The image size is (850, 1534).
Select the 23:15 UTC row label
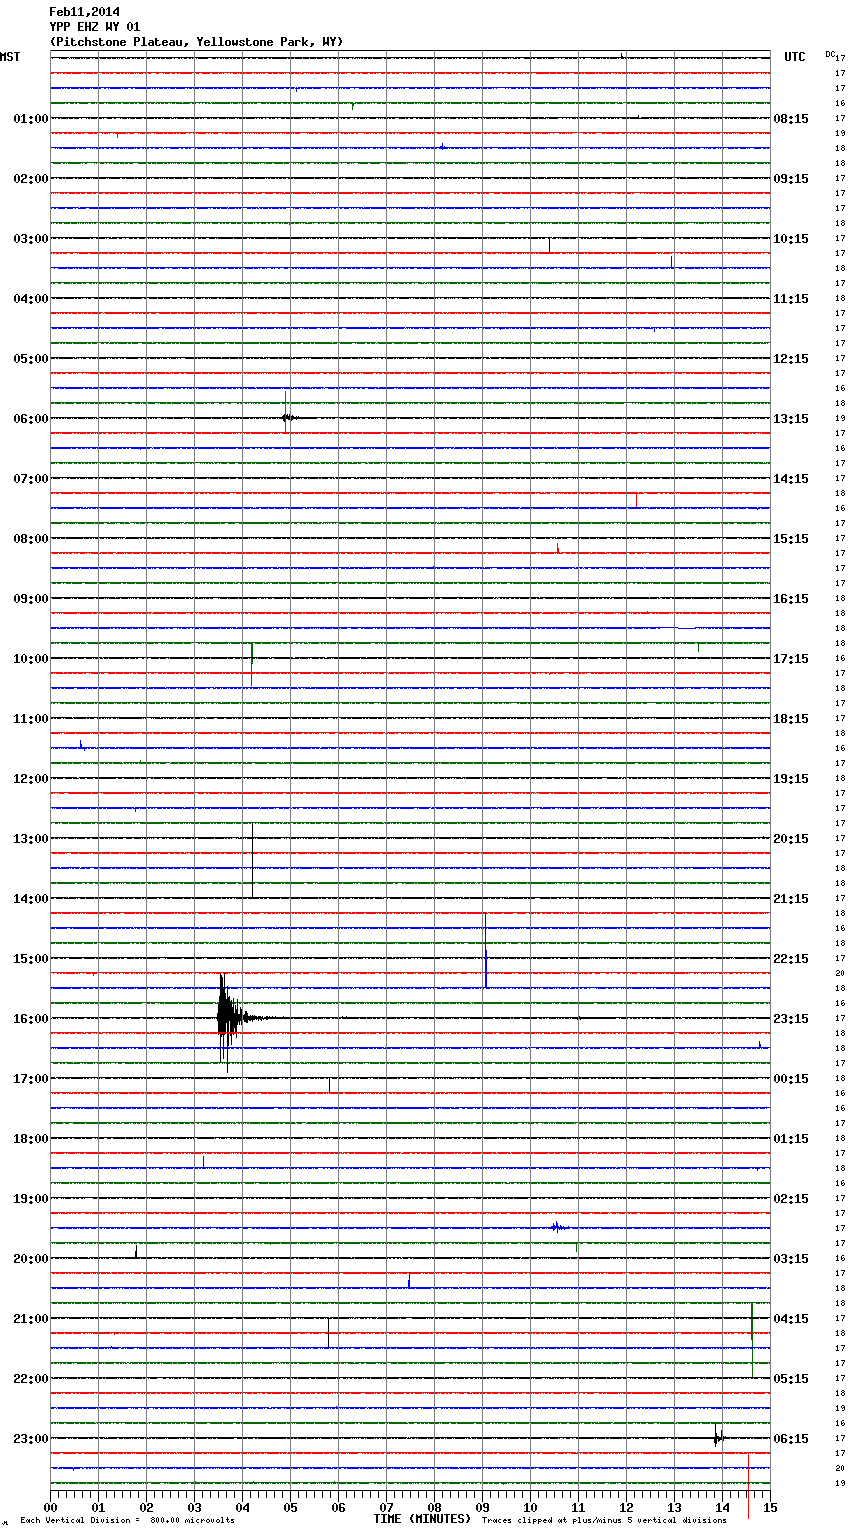click(791, 1019)
